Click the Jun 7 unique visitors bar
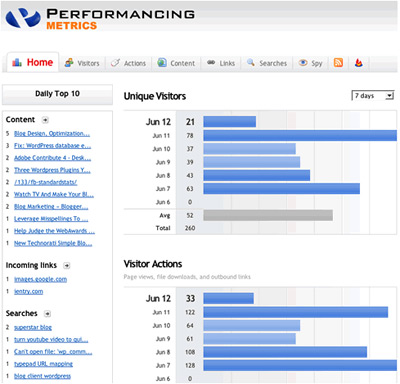 click(x=282, y=189)
